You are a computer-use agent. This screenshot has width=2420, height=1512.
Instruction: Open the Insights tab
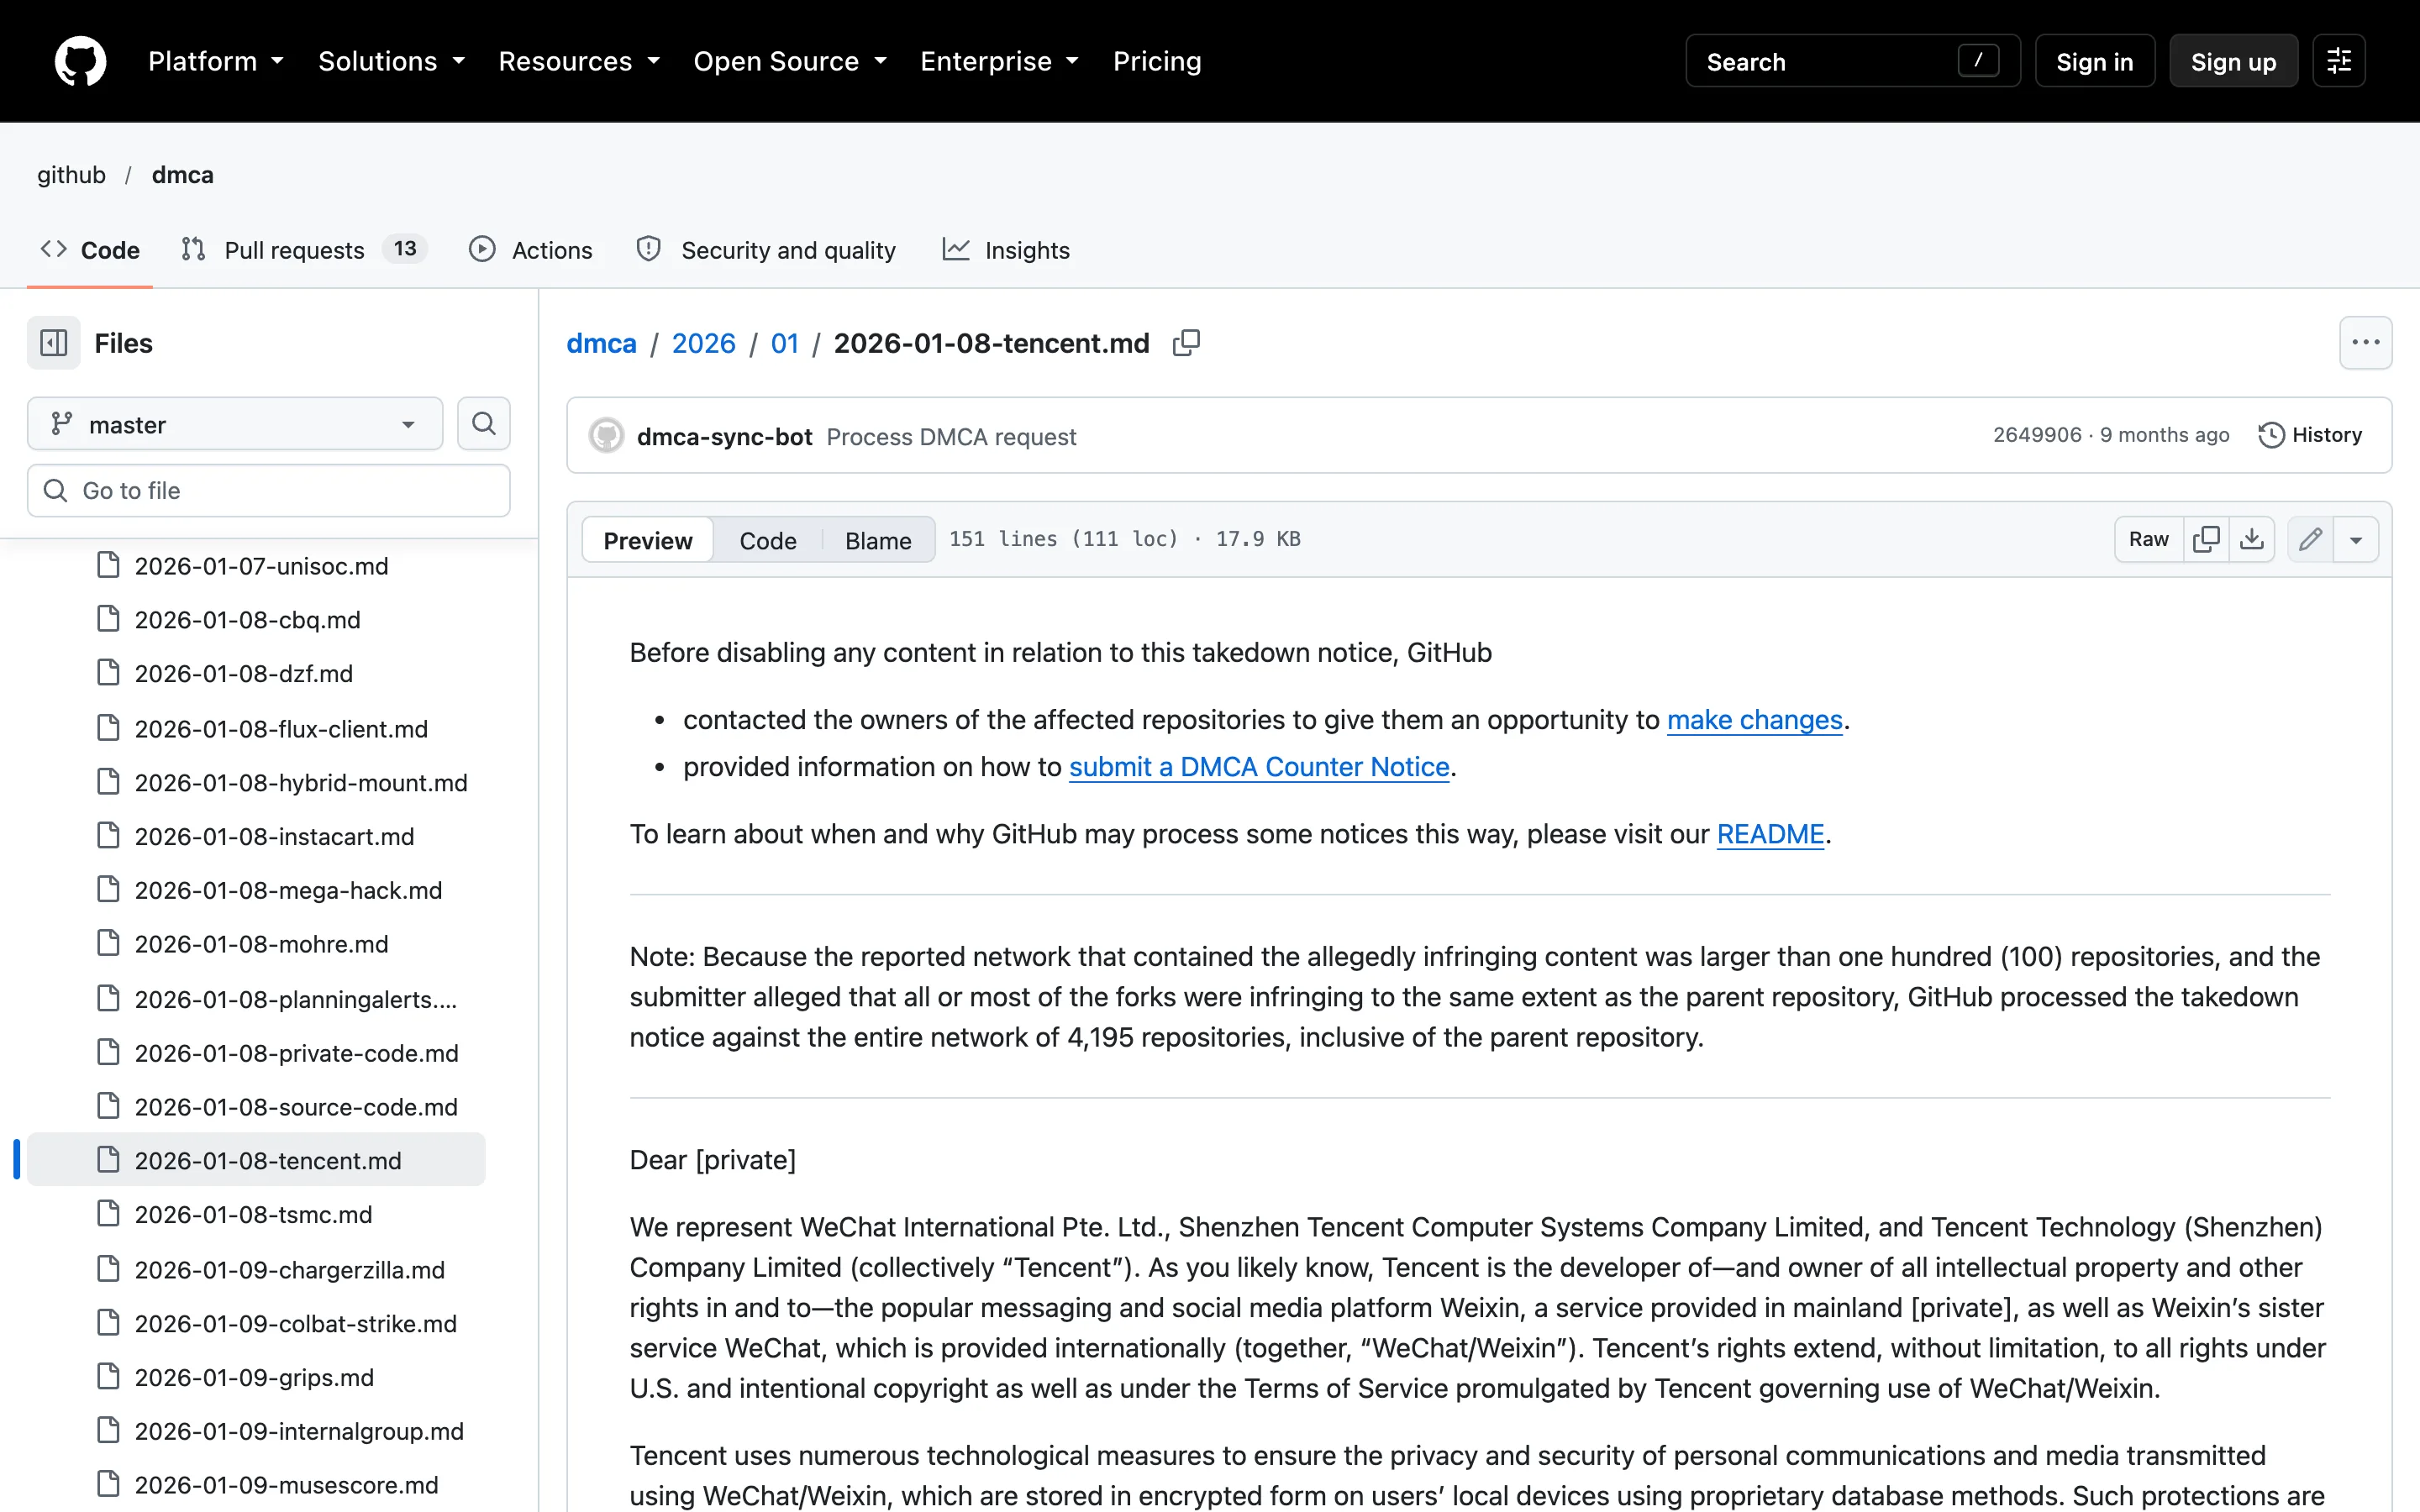pos(1006,250)
